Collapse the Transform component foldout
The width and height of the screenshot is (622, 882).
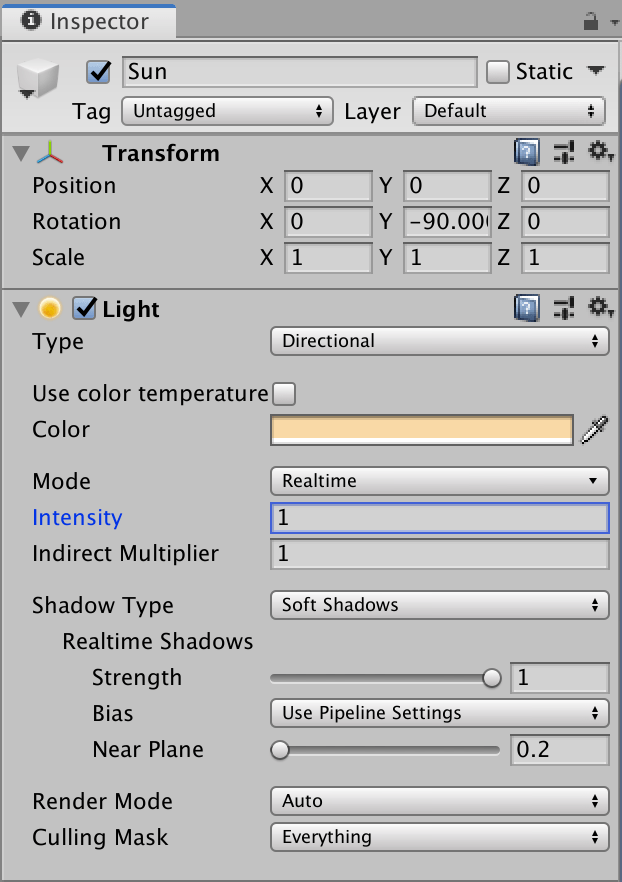click(x=21, y=154)
